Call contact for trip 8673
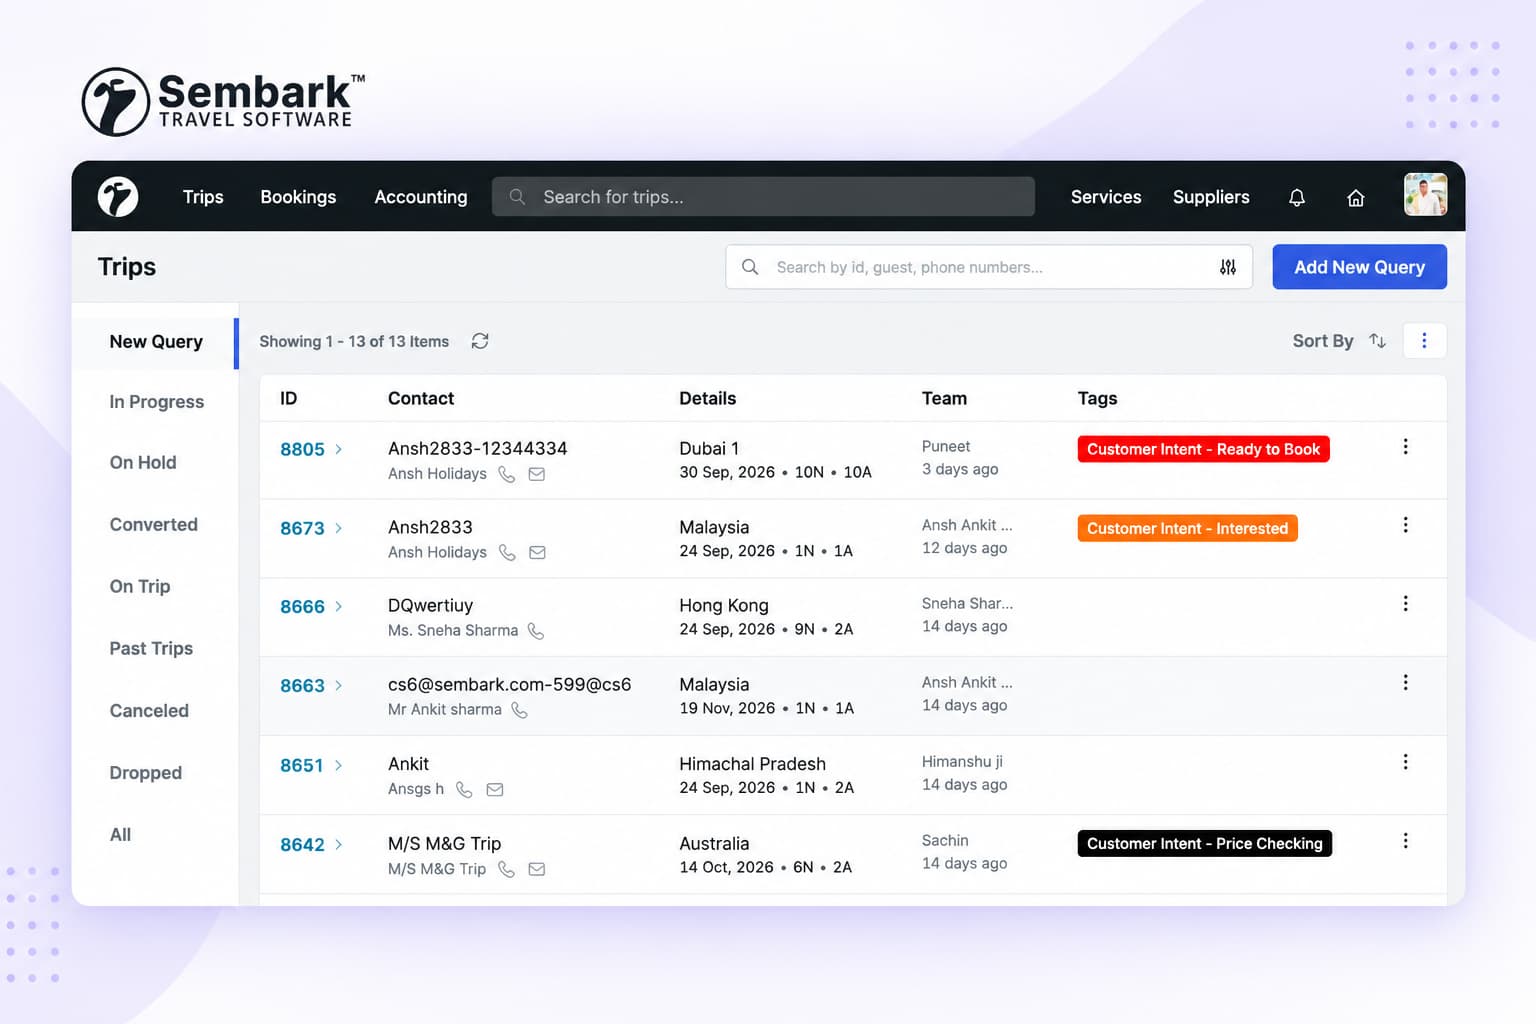This screenshot has width=1536, height=1024. pyautogui.click(x=507, y=552)
